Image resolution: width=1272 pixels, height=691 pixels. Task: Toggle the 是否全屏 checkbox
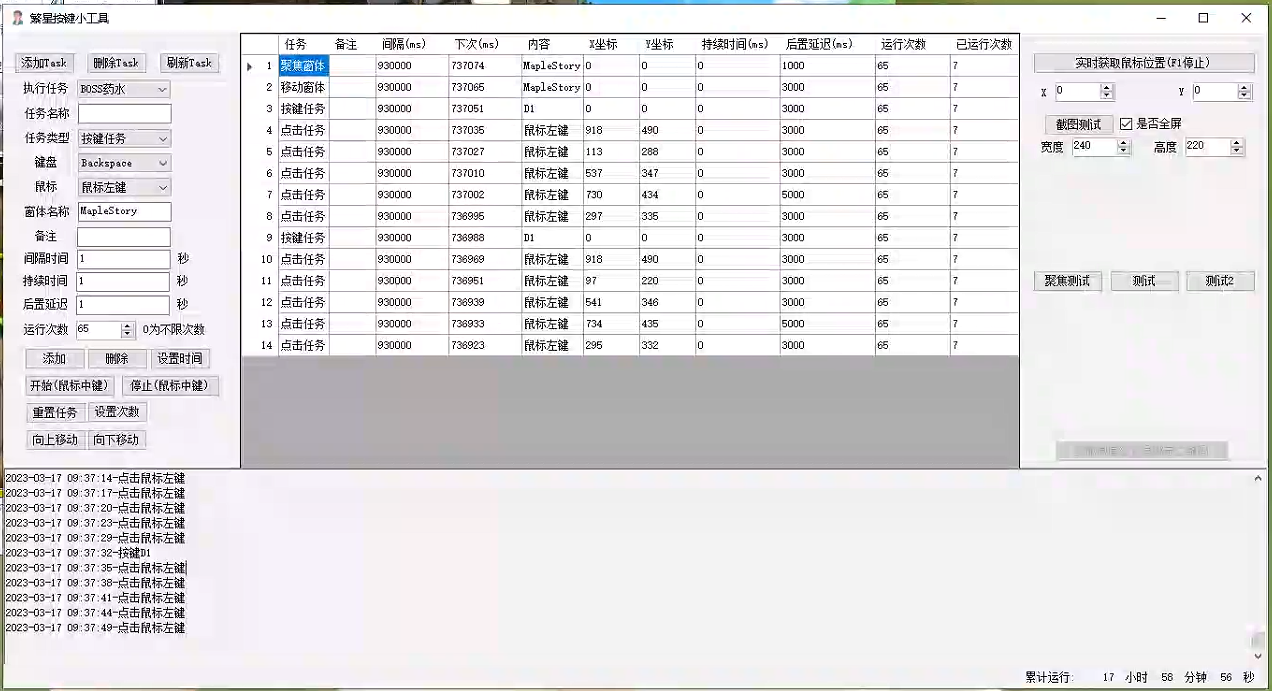point(1126,124)
